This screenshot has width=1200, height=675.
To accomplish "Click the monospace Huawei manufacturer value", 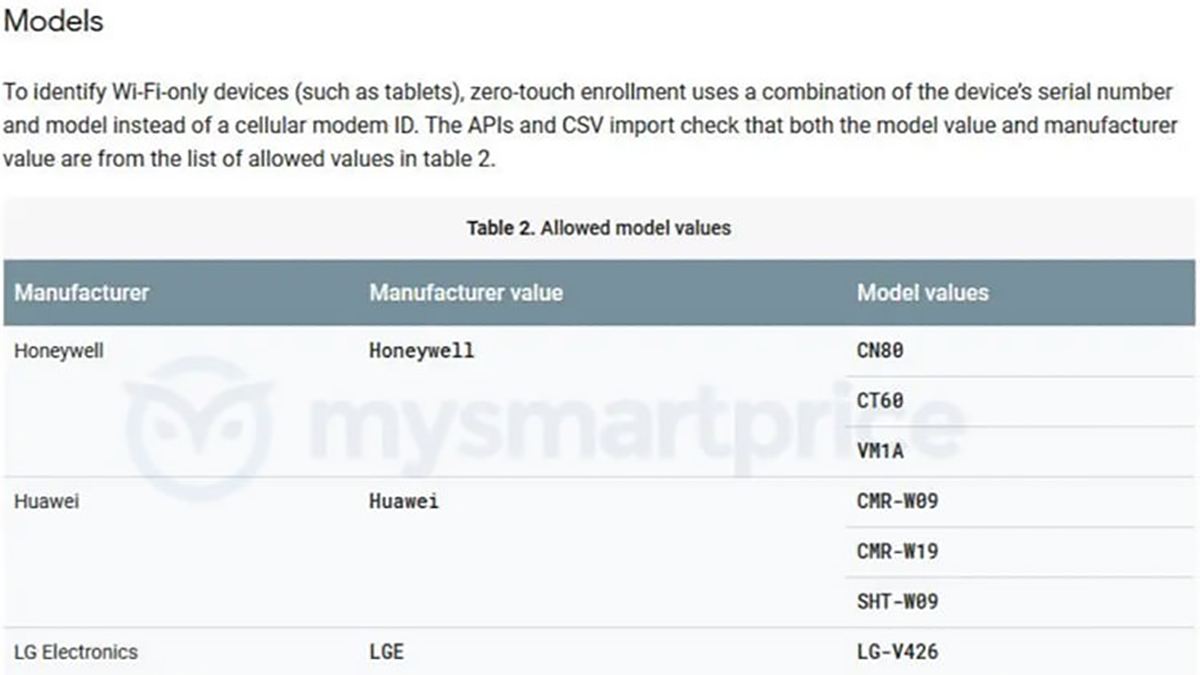I will pos(403,502).
